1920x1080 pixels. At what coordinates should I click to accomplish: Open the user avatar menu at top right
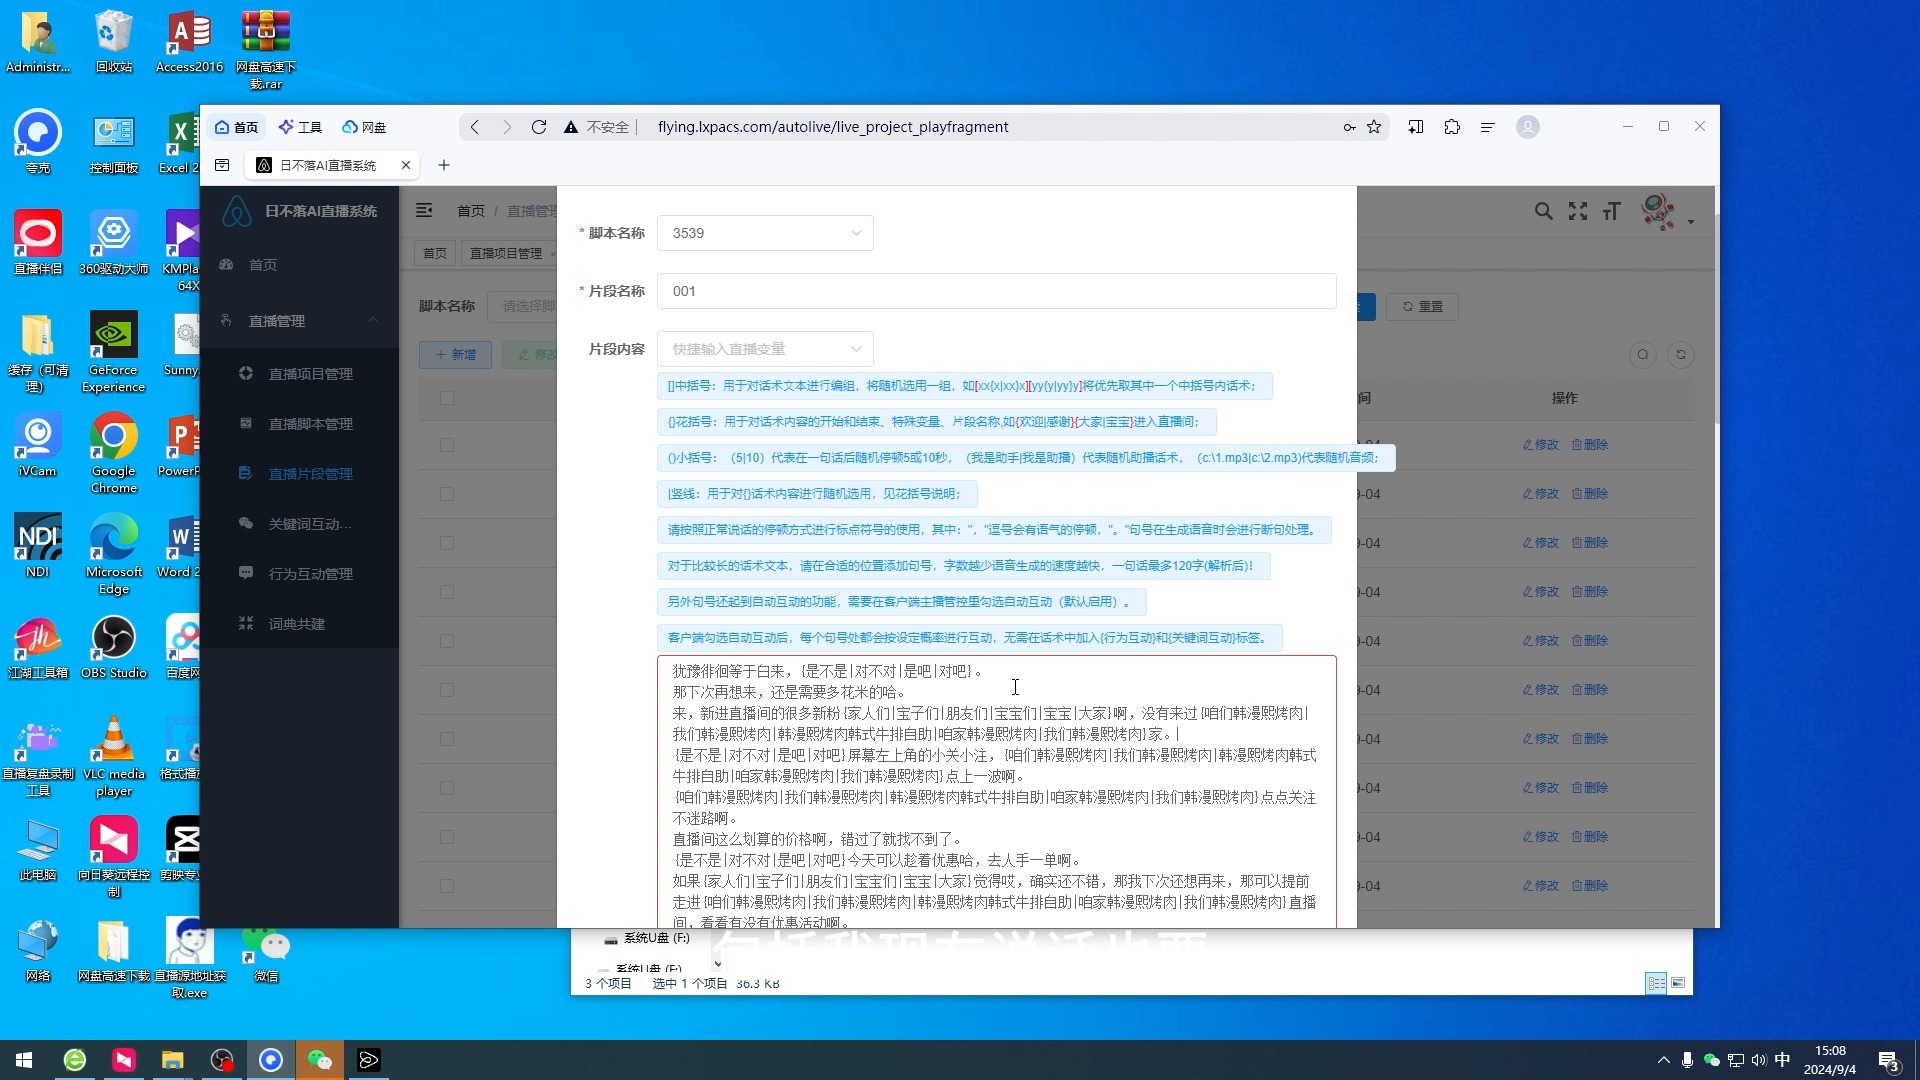coord(1658,211)
